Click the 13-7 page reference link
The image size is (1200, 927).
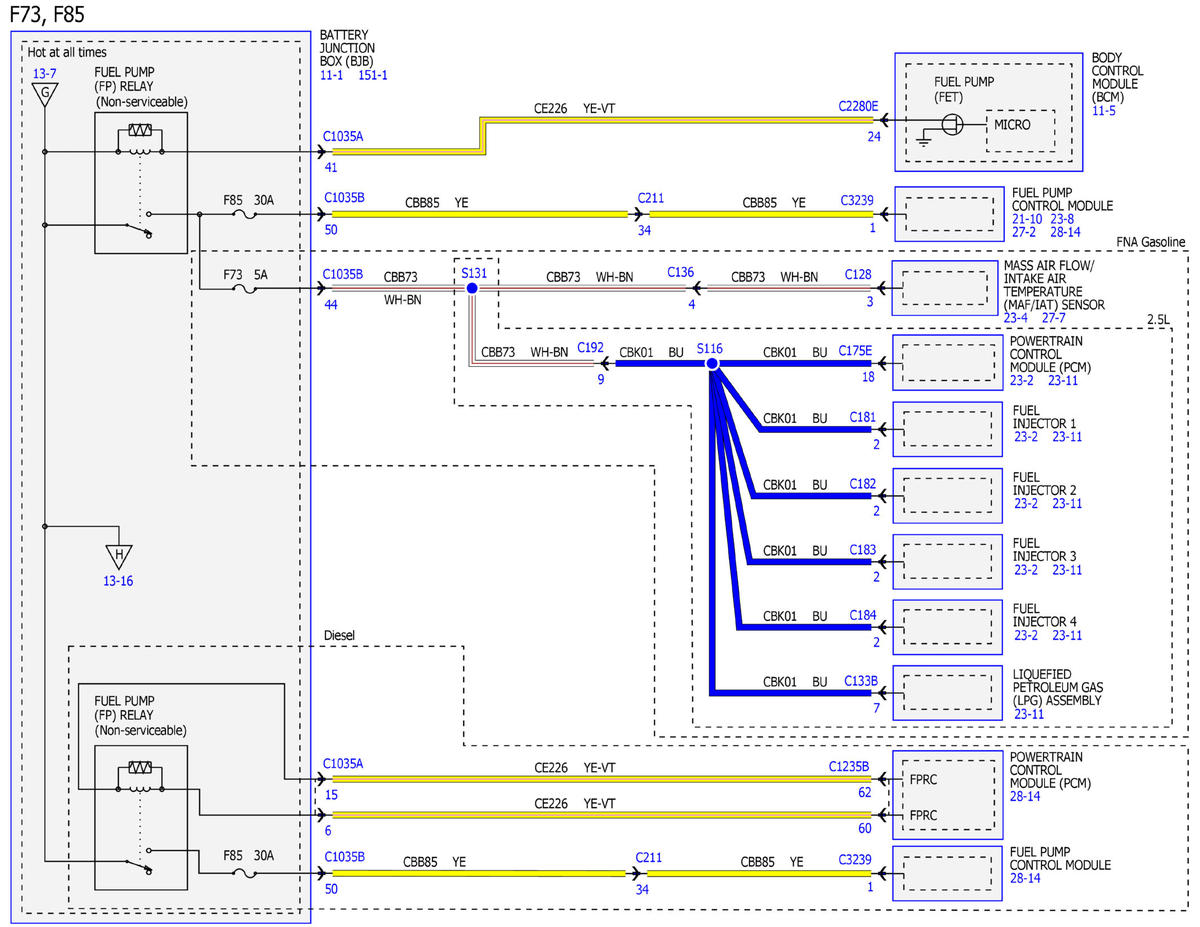pos(43,73)
